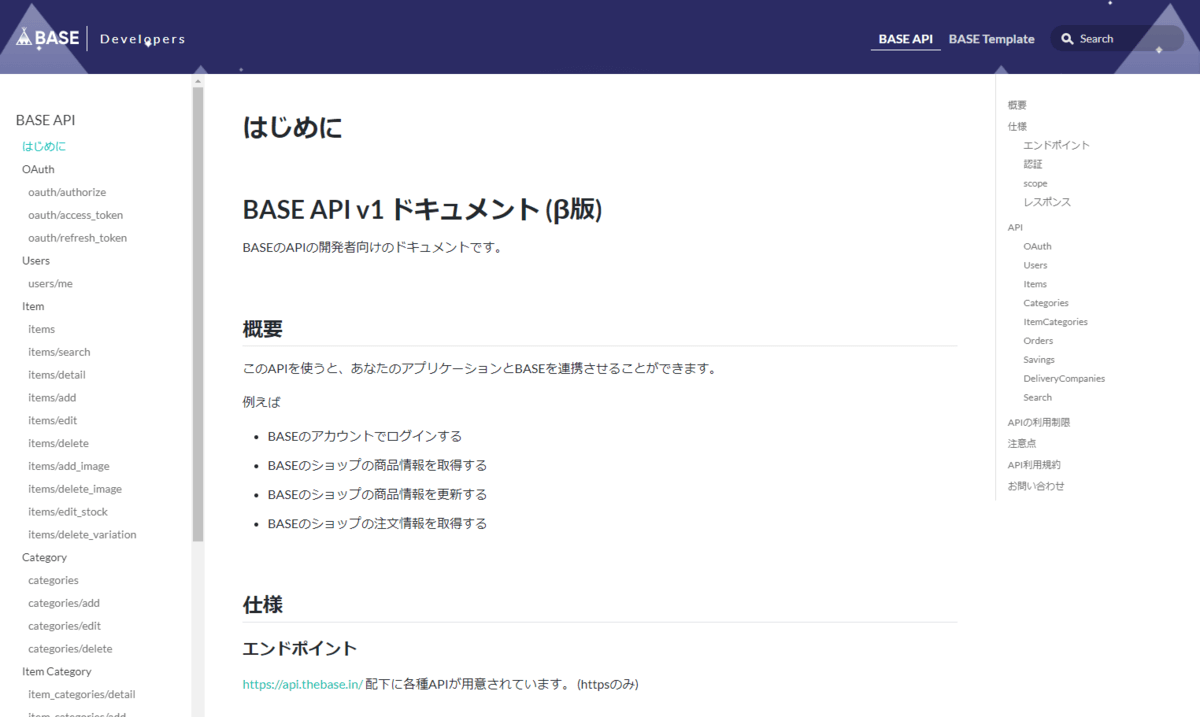Open items/add in the sidebar
1200x717 pixels.
[x=52, y=398]
